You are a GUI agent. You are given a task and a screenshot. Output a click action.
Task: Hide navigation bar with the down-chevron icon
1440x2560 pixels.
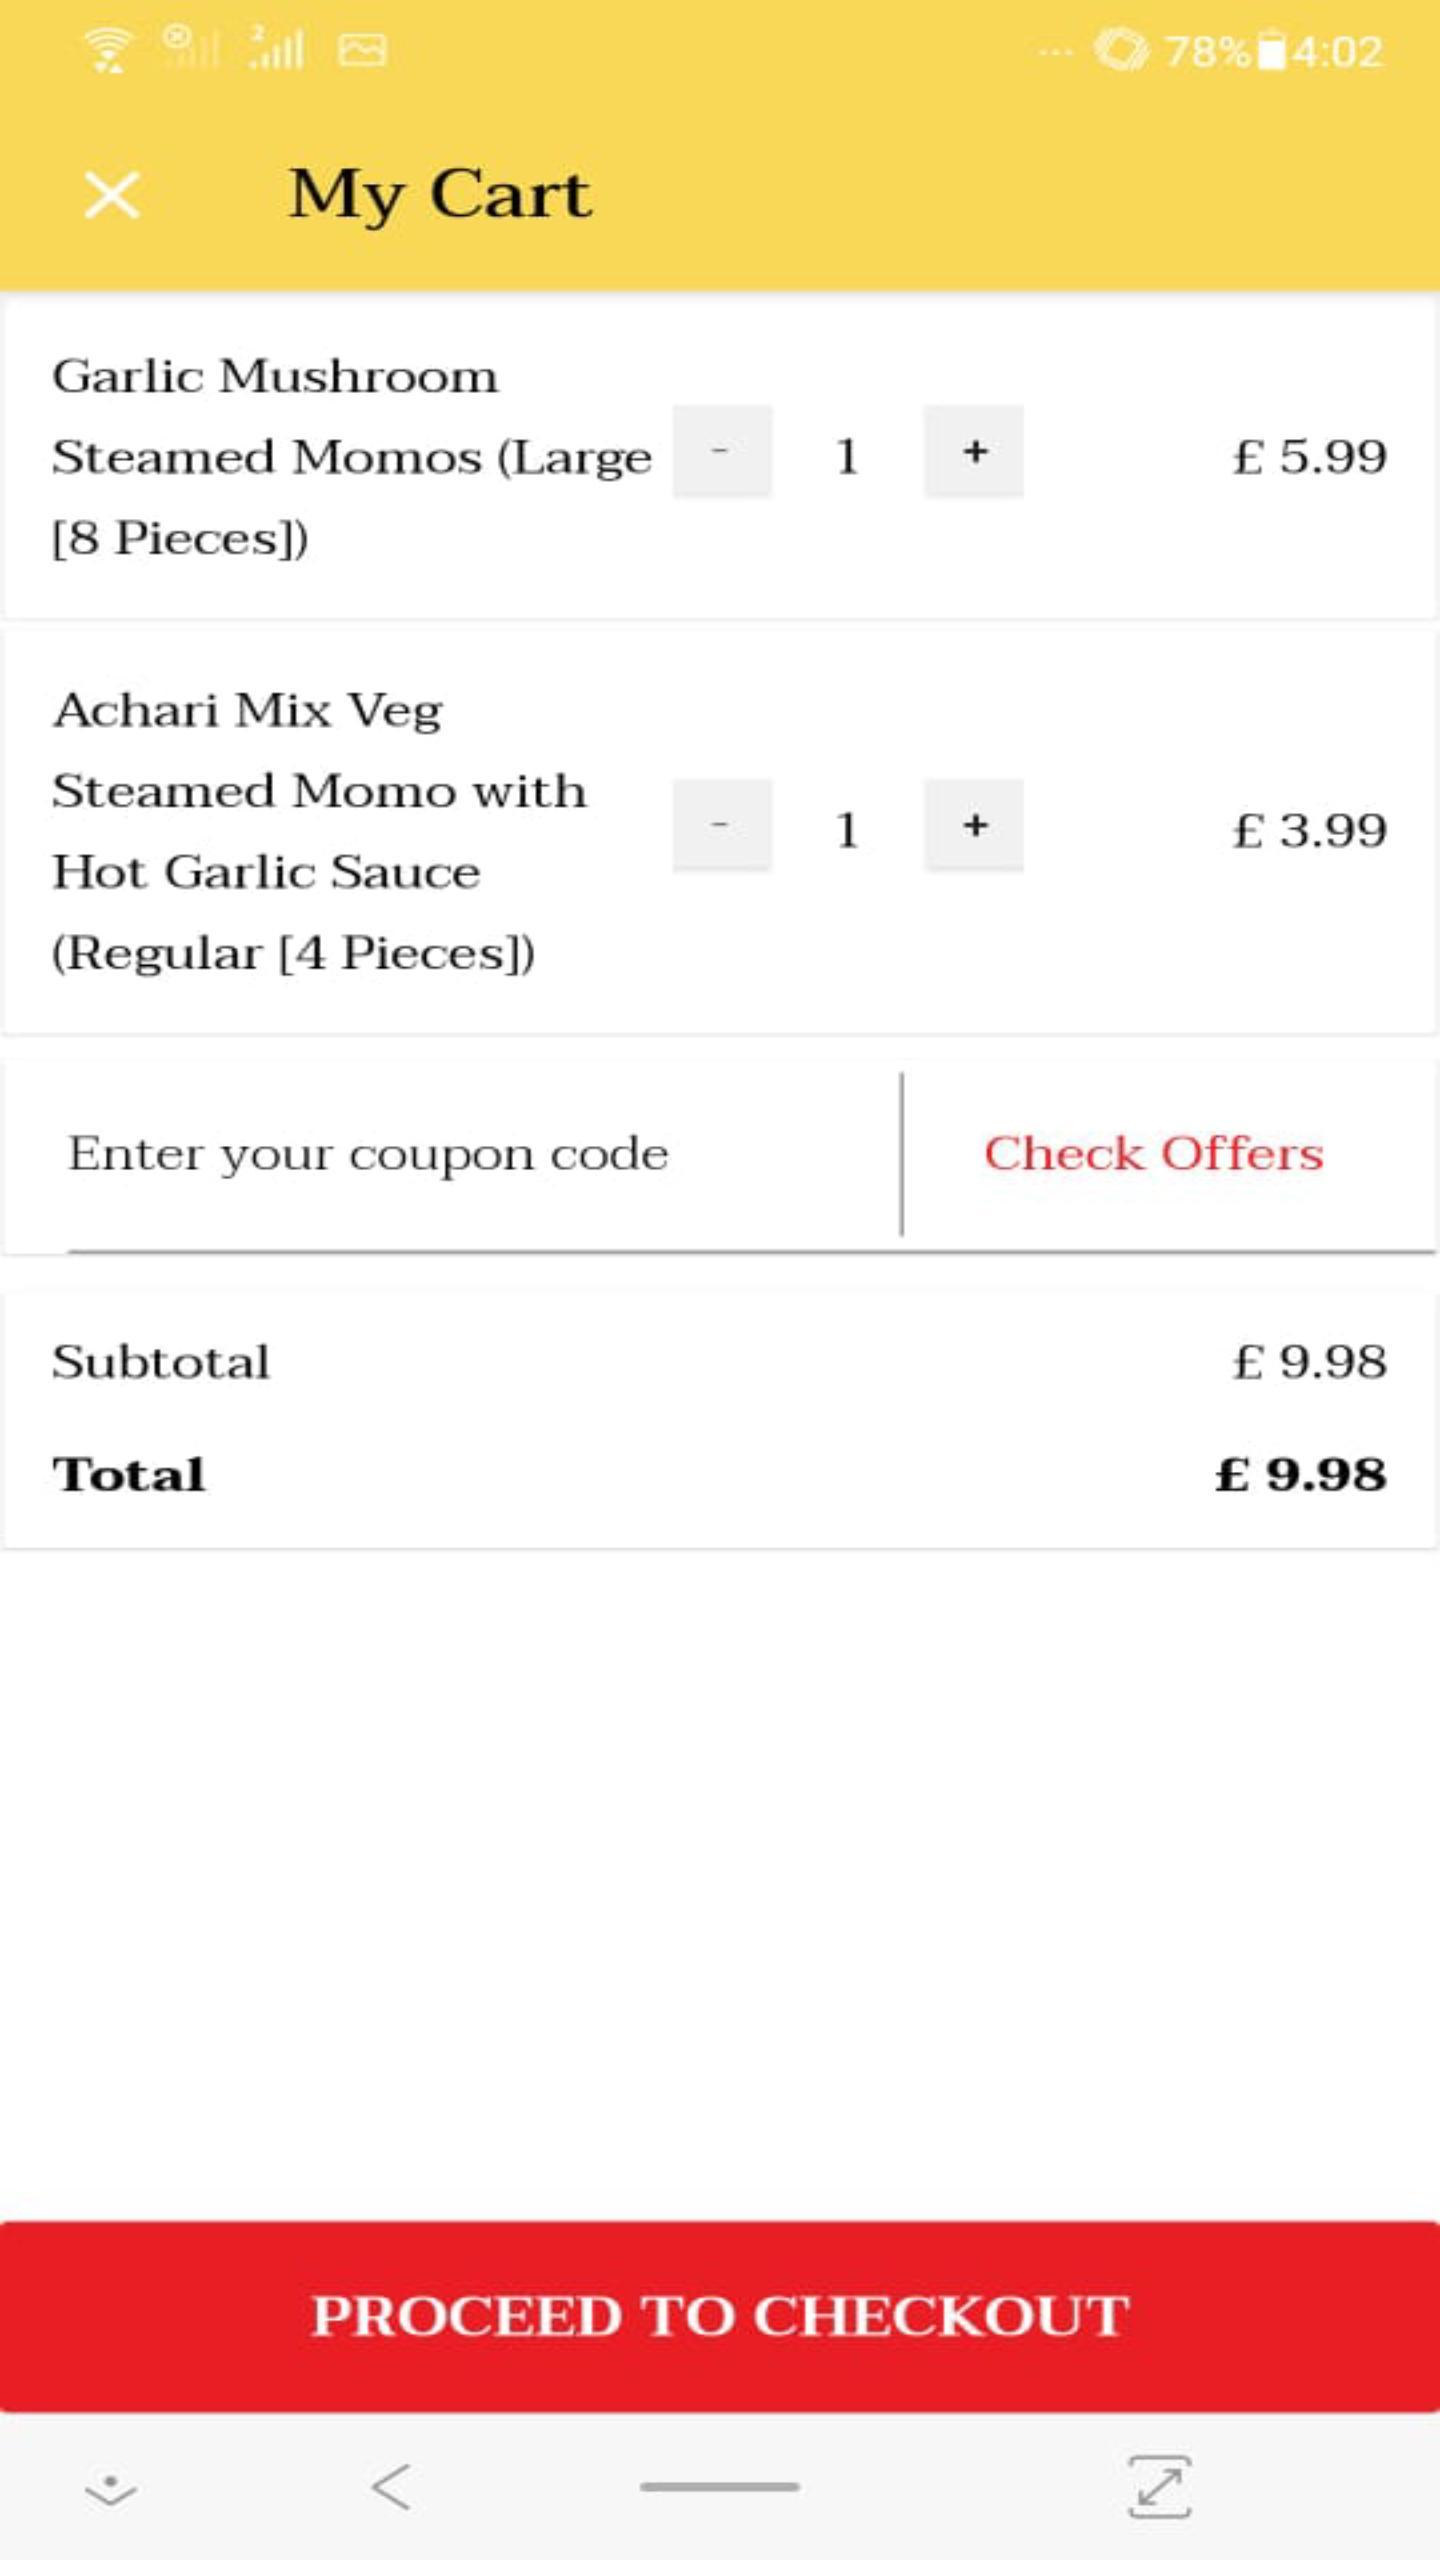click(111, 2489)
